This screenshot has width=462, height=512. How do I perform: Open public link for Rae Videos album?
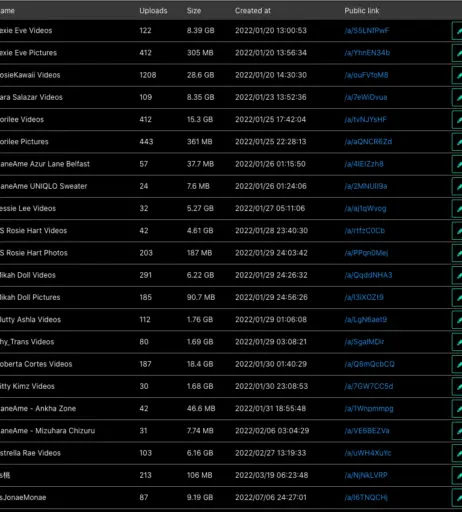[x=368, y=453]
